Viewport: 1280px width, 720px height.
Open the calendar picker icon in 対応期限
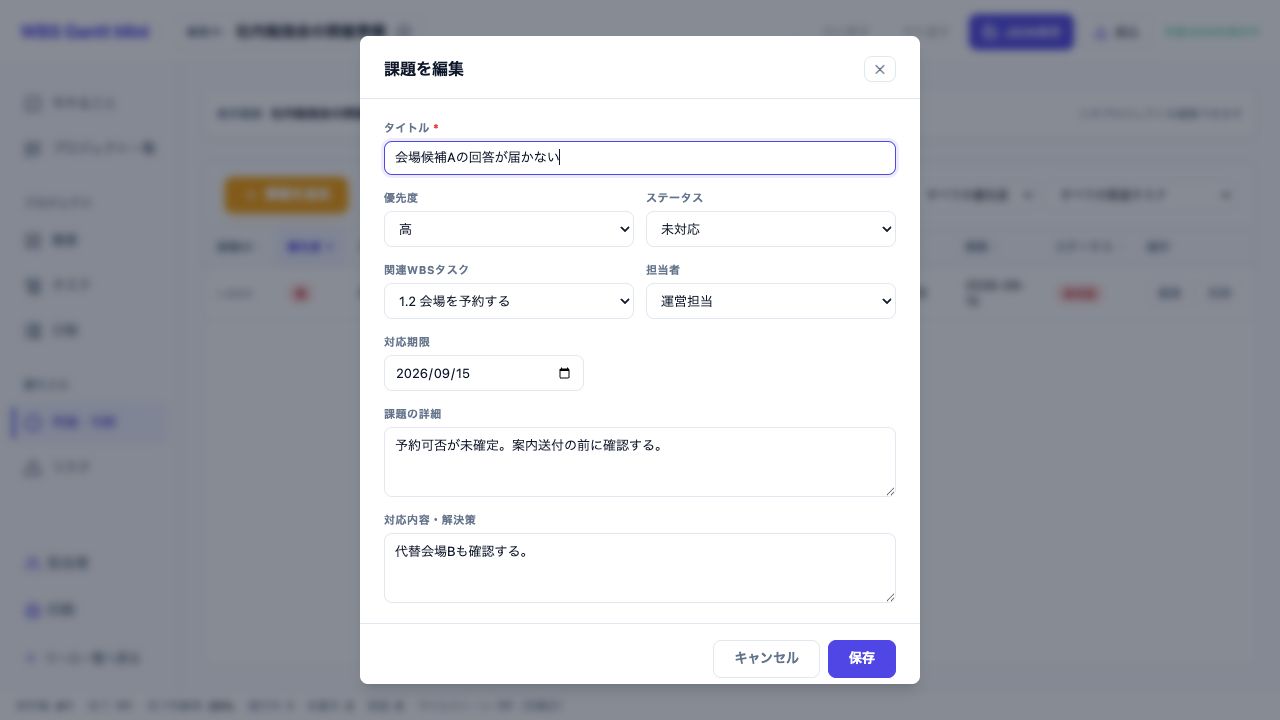coord(564,373)
